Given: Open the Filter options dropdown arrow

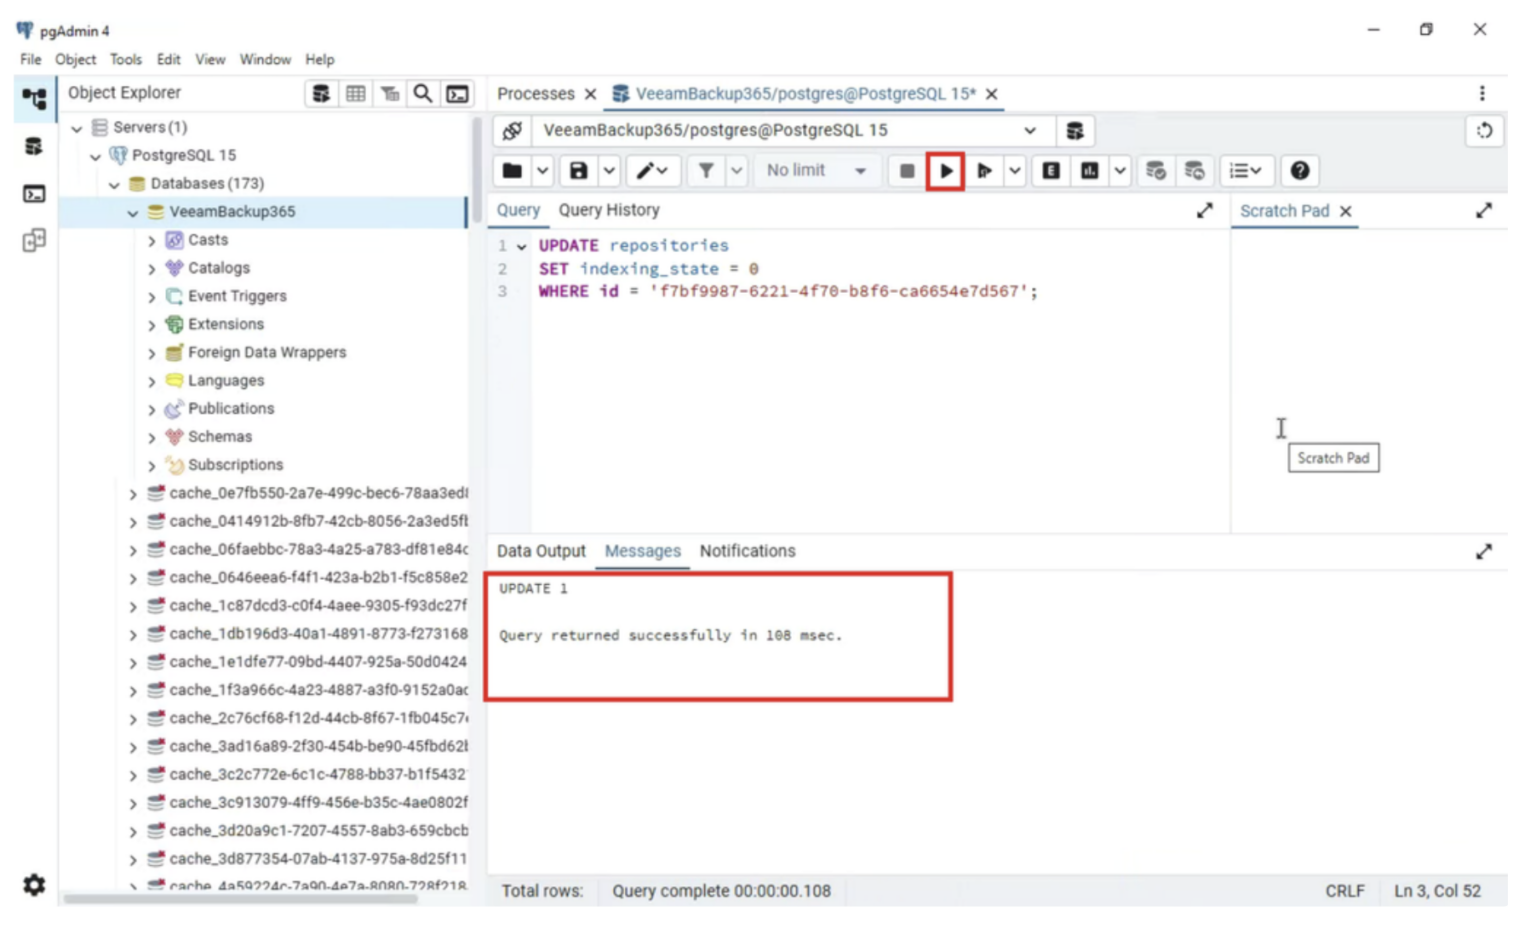Looking at the screenshot, I should (737, 171).
